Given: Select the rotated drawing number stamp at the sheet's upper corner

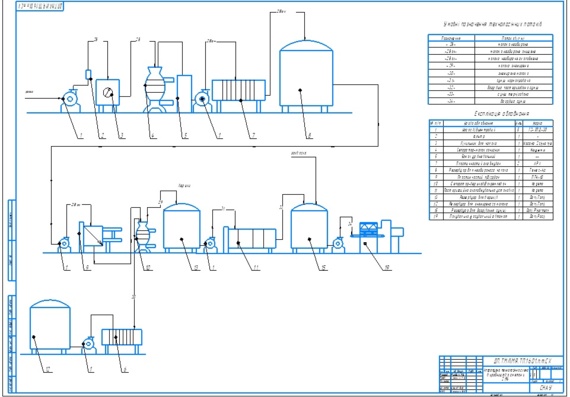Looking at the screenshot, I should (40, 6).
